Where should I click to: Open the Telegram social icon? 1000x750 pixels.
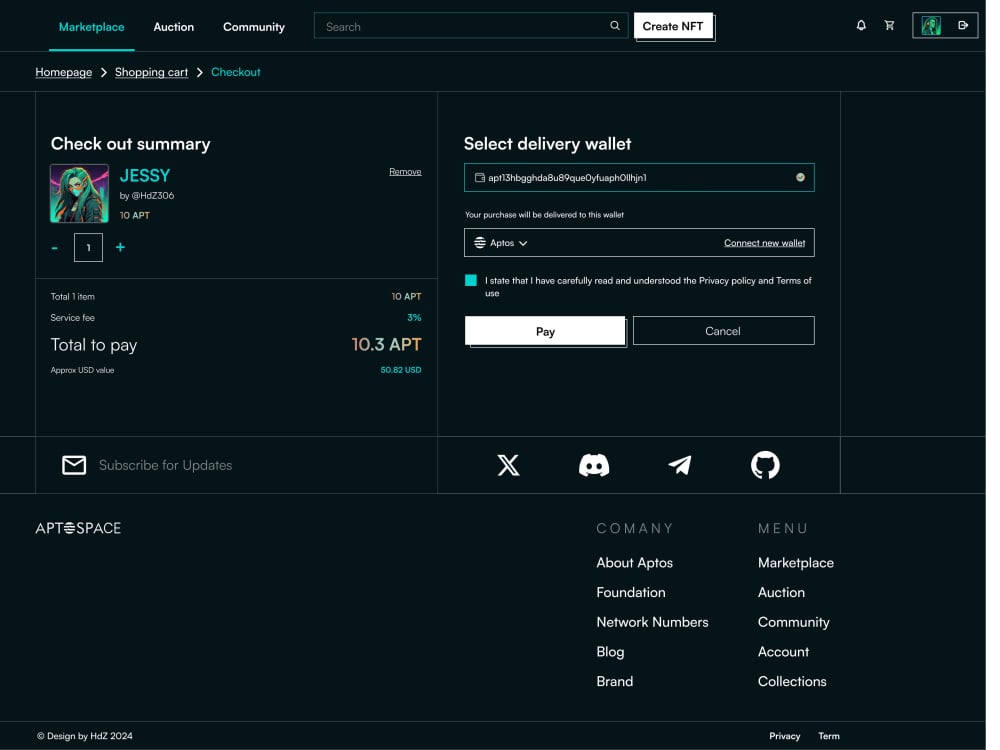679,465
